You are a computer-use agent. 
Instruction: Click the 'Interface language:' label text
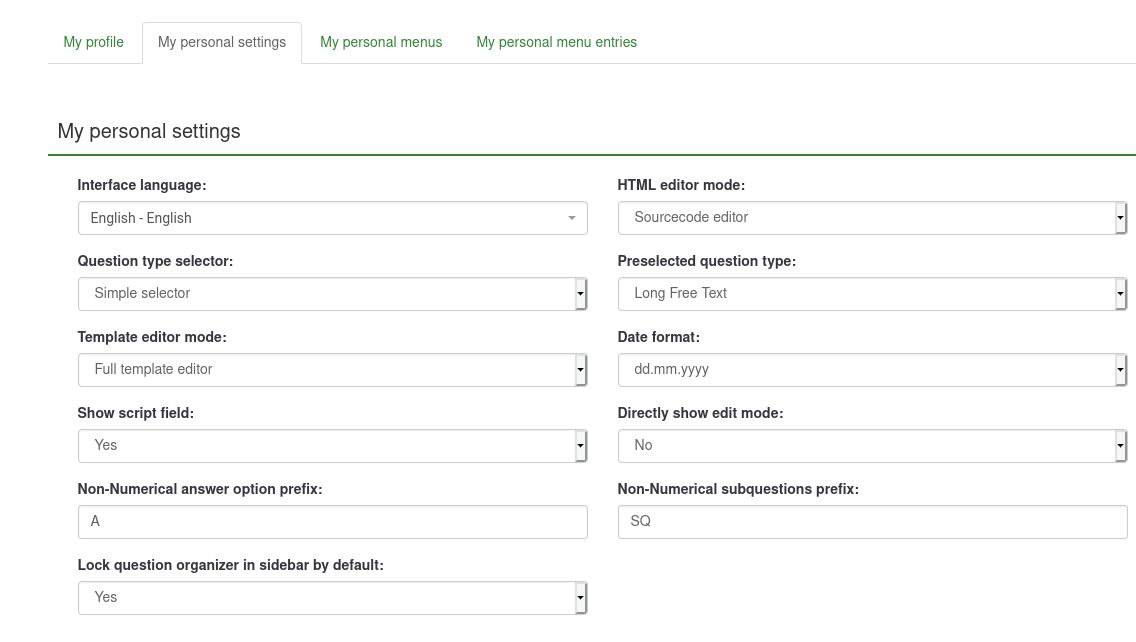tap(142, 185)
